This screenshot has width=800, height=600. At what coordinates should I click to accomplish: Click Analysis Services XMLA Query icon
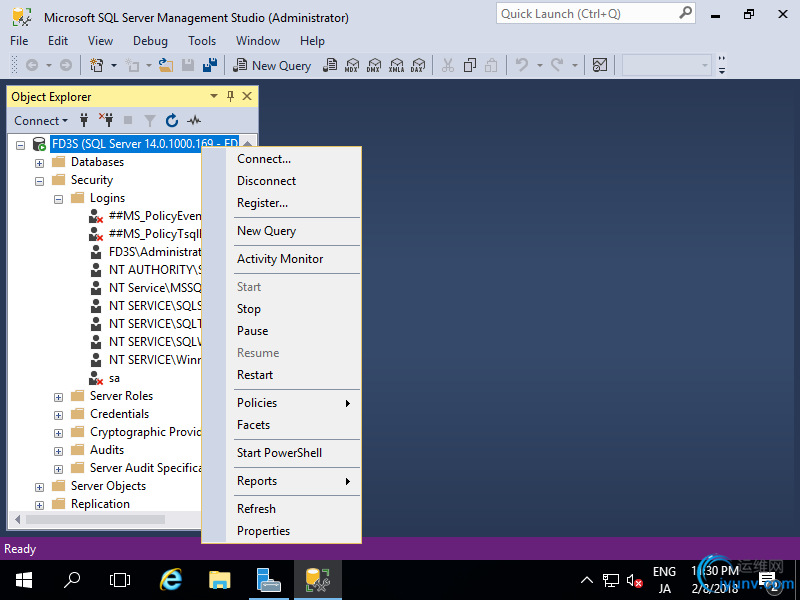pos(396,65)
